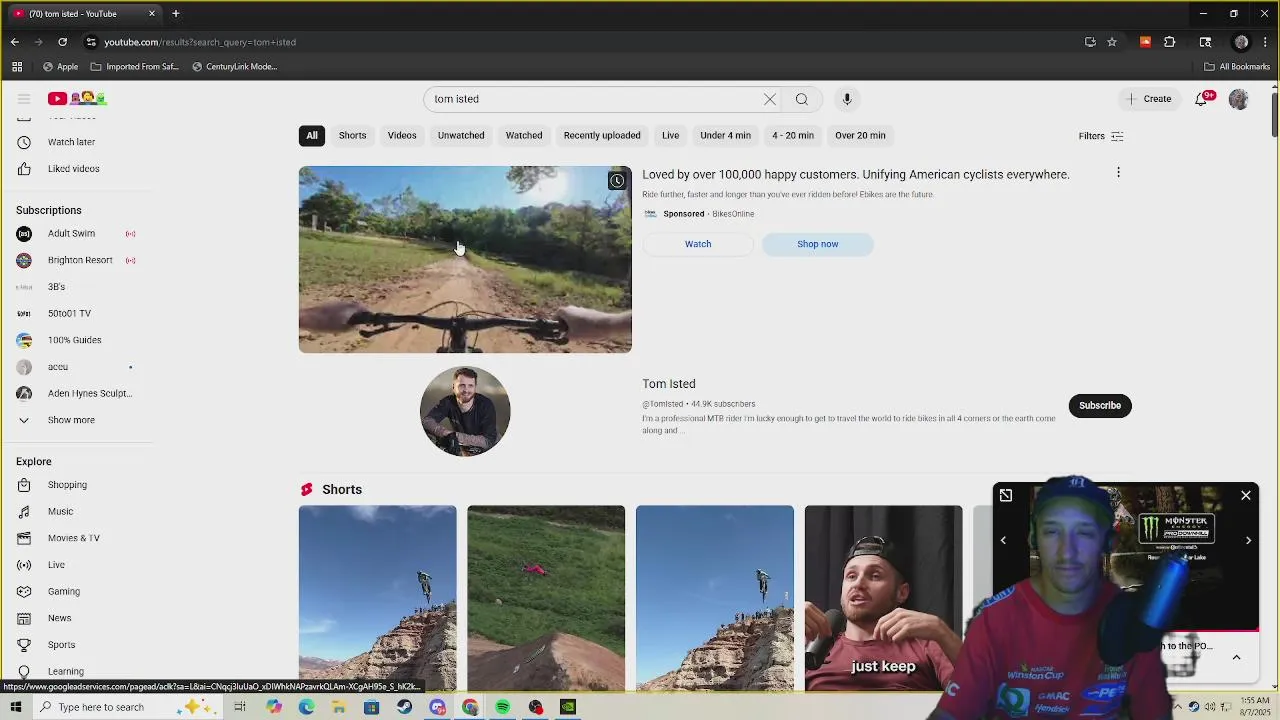
Task: Click the SoundCloud extension icon
Action: [x=1145, y=42]
